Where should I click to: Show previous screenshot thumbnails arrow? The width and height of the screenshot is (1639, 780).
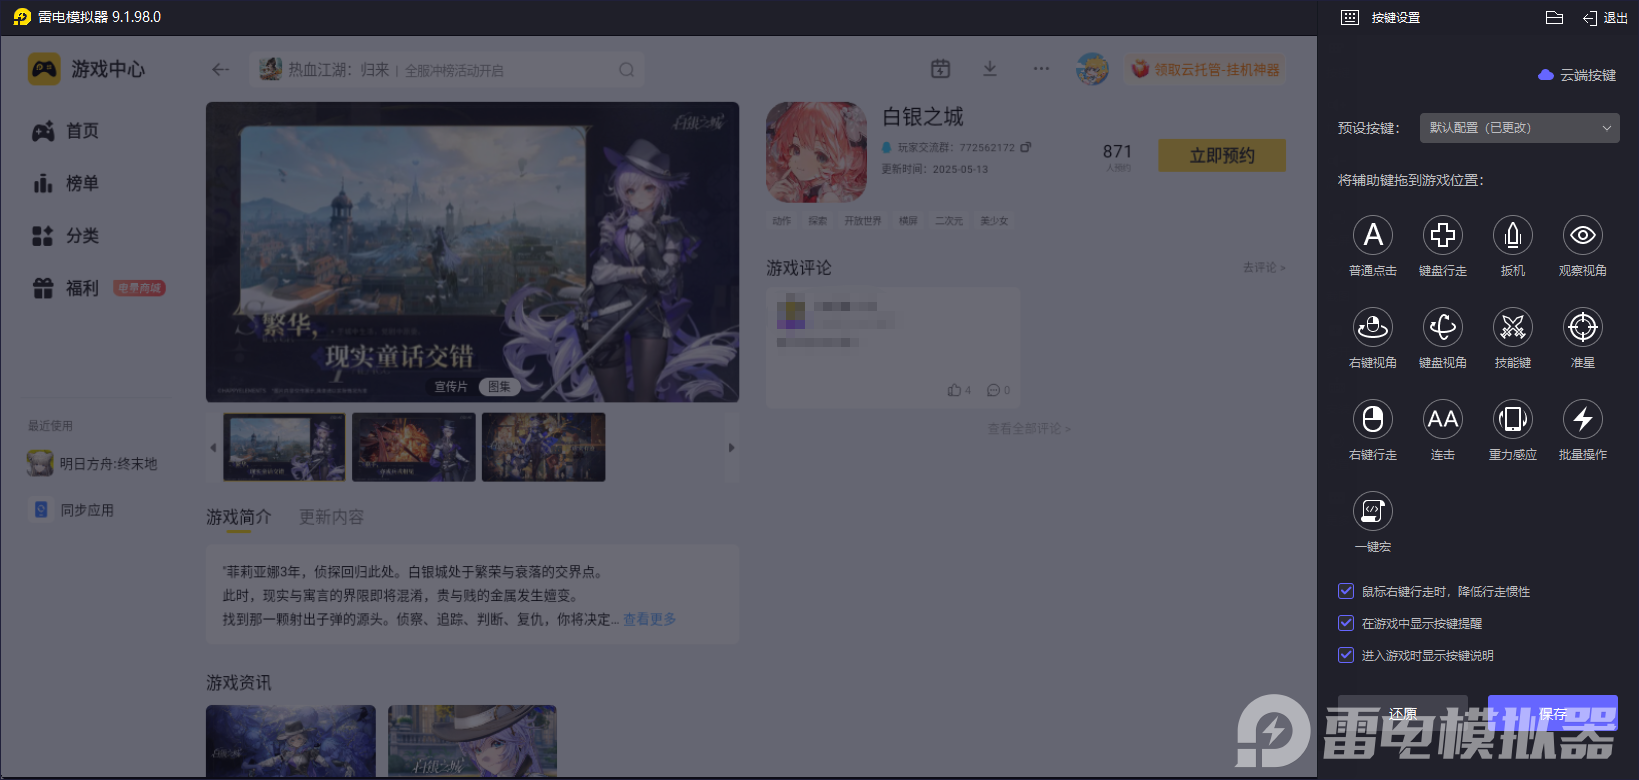pos(213,447)
